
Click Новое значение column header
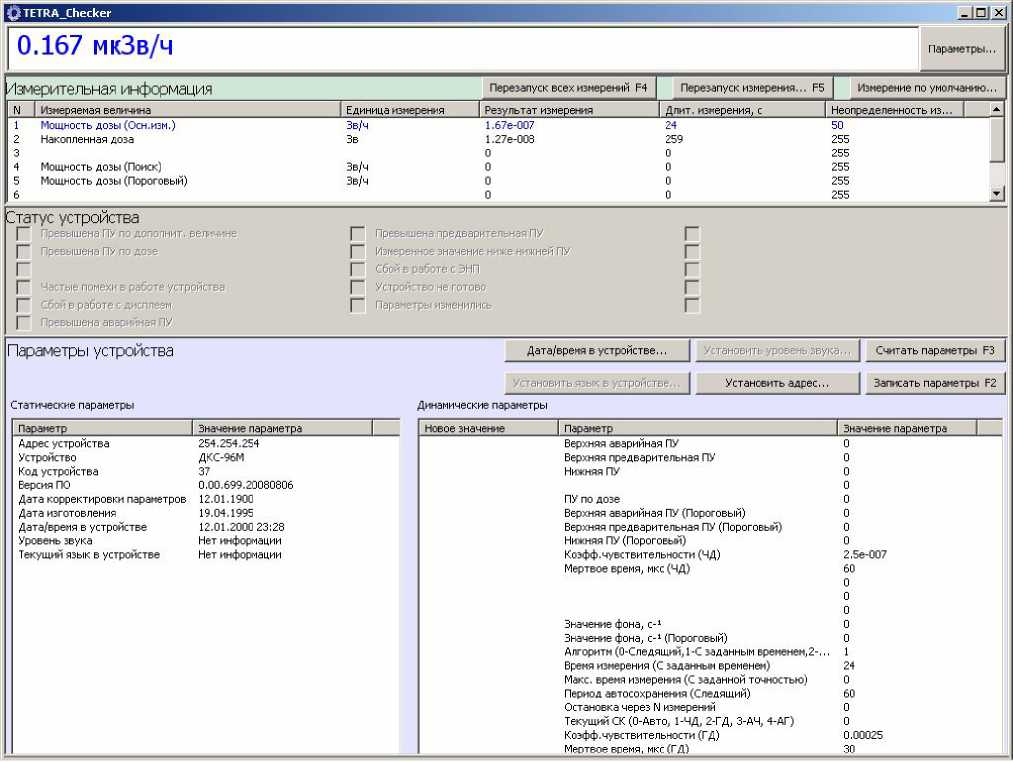tap(488, 428)
